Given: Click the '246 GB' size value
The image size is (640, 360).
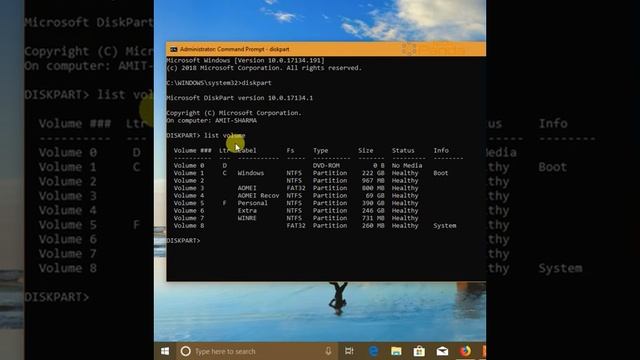Looking at the screenshot, I should (373, 211).
